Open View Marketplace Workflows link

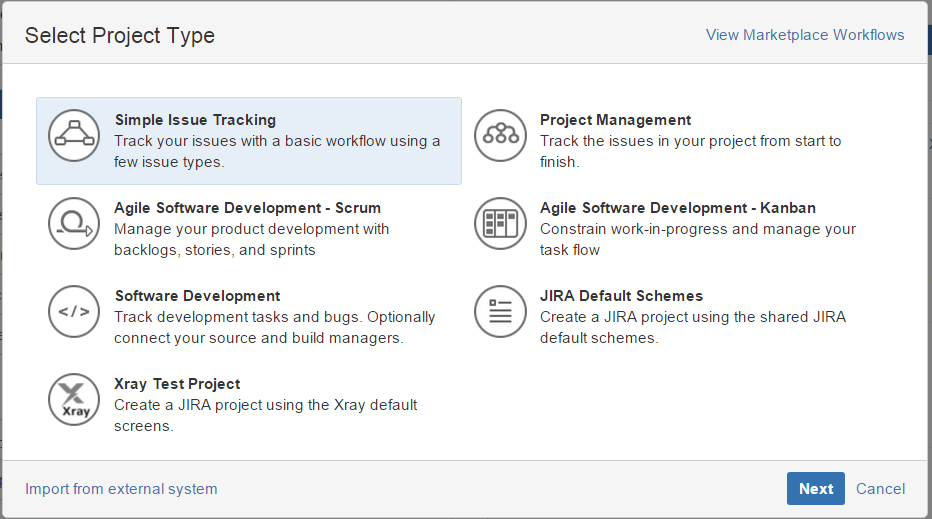click(x=805, y=35)
